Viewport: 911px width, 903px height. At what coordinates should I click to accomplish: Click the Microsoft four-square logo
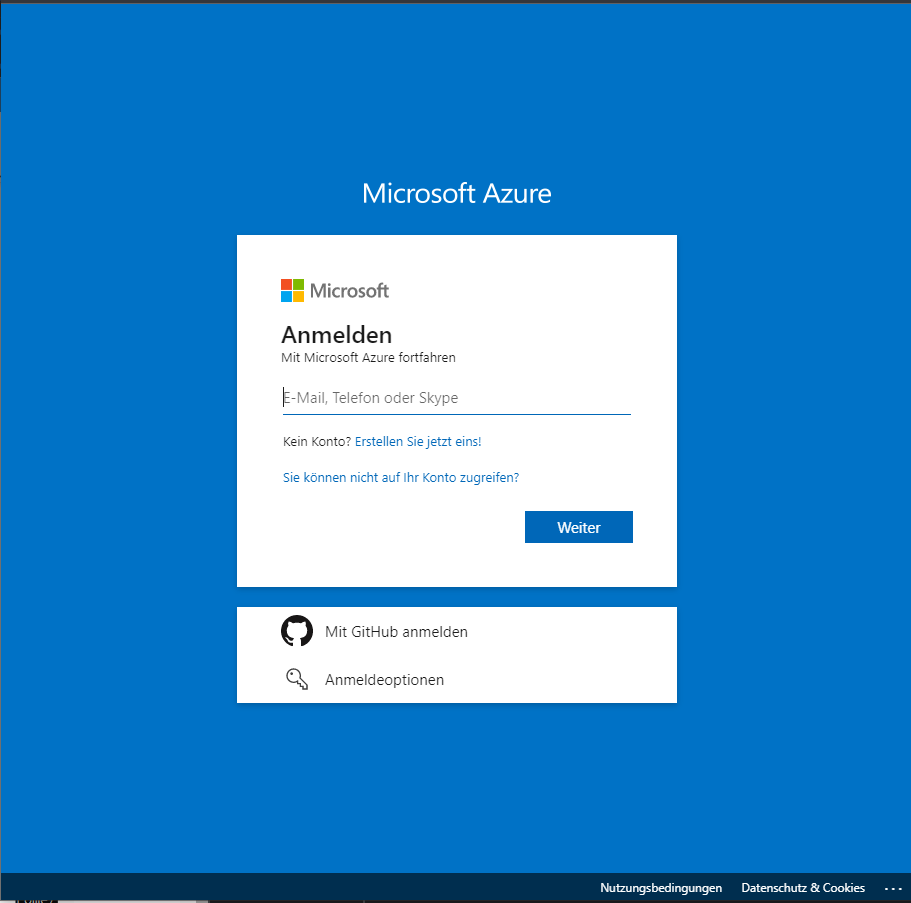click(292, 291)
